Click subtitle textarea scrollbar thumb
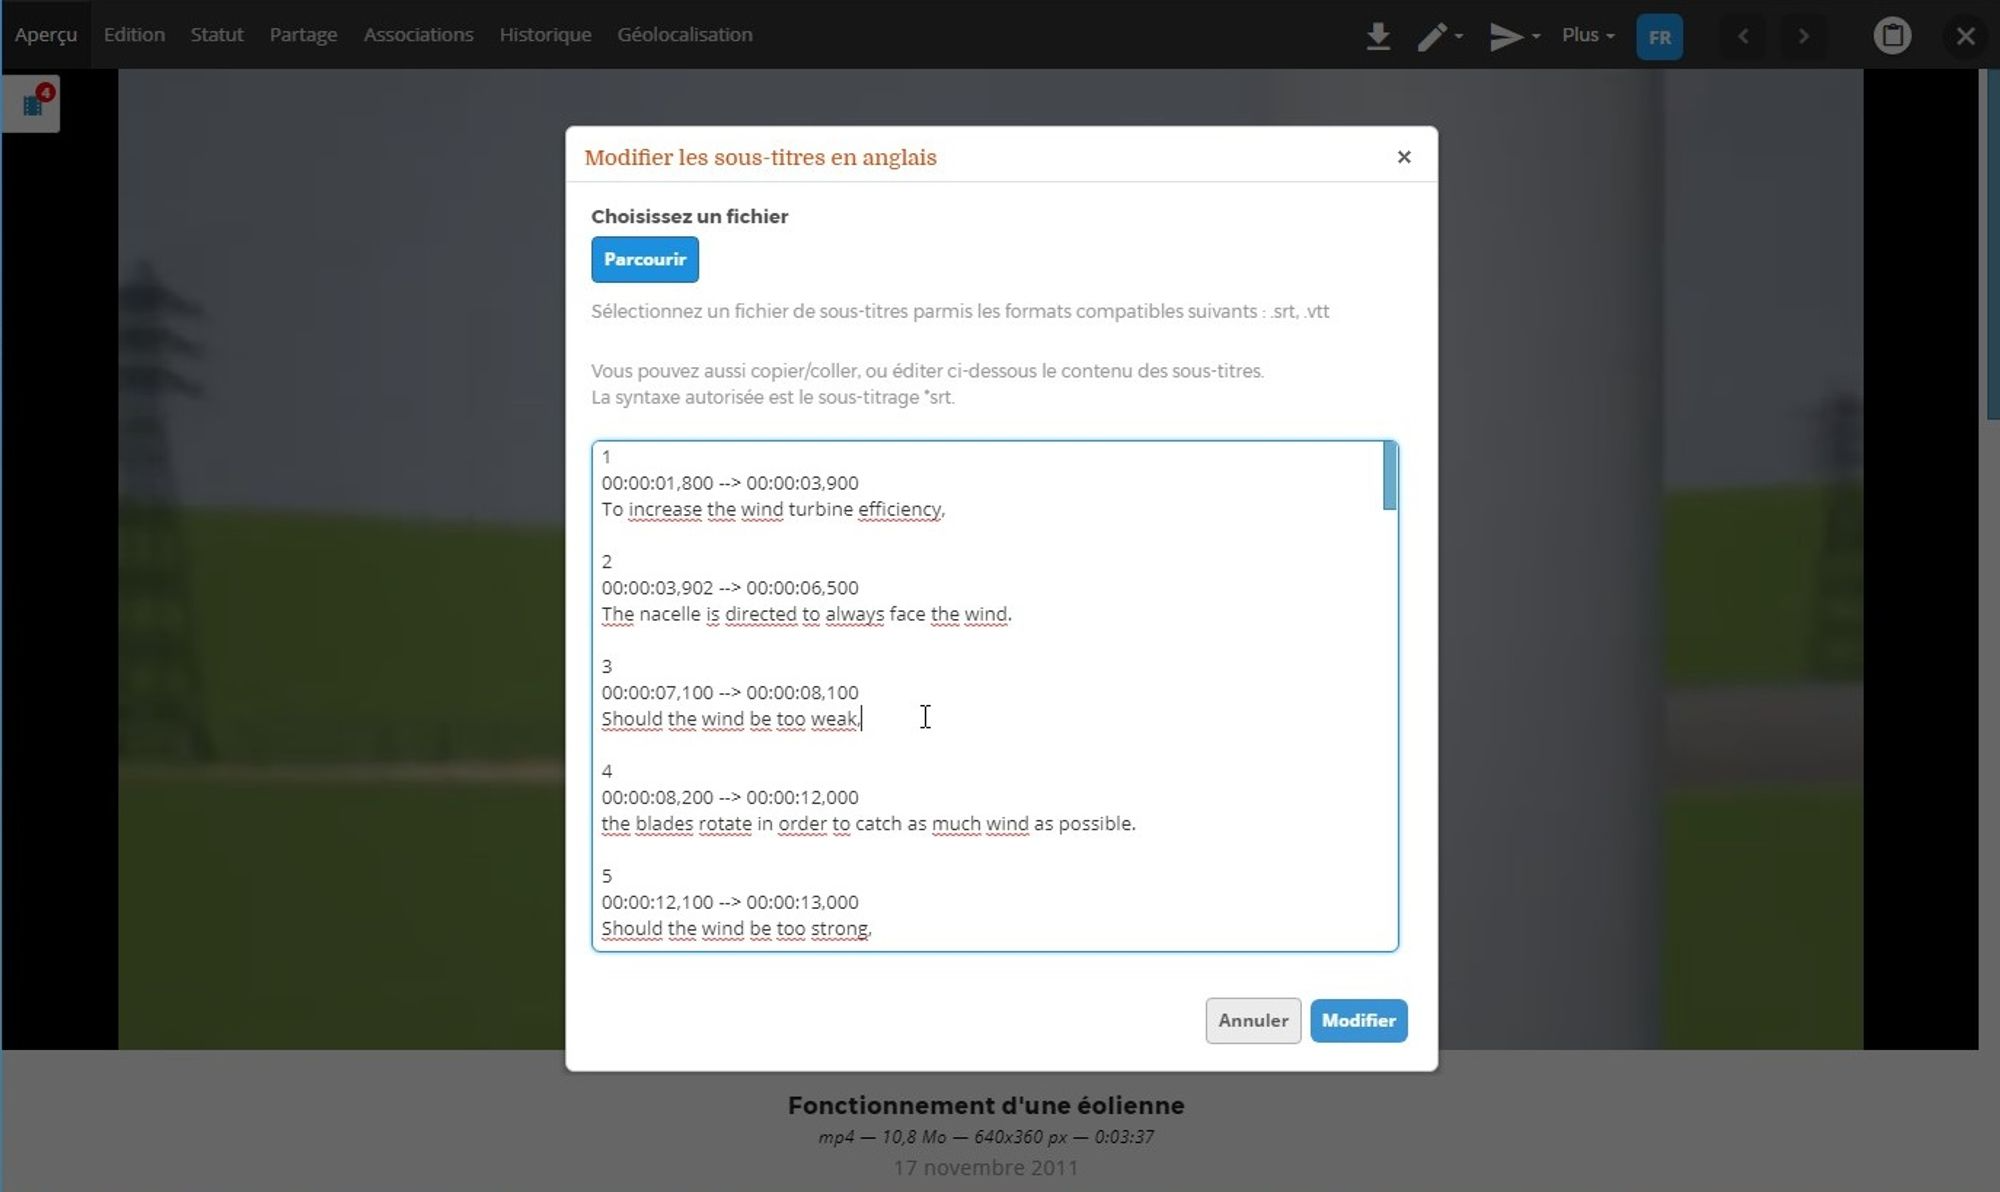Image resolution: width=2000 pixels, height=1192 pixels. (1389, 477)
